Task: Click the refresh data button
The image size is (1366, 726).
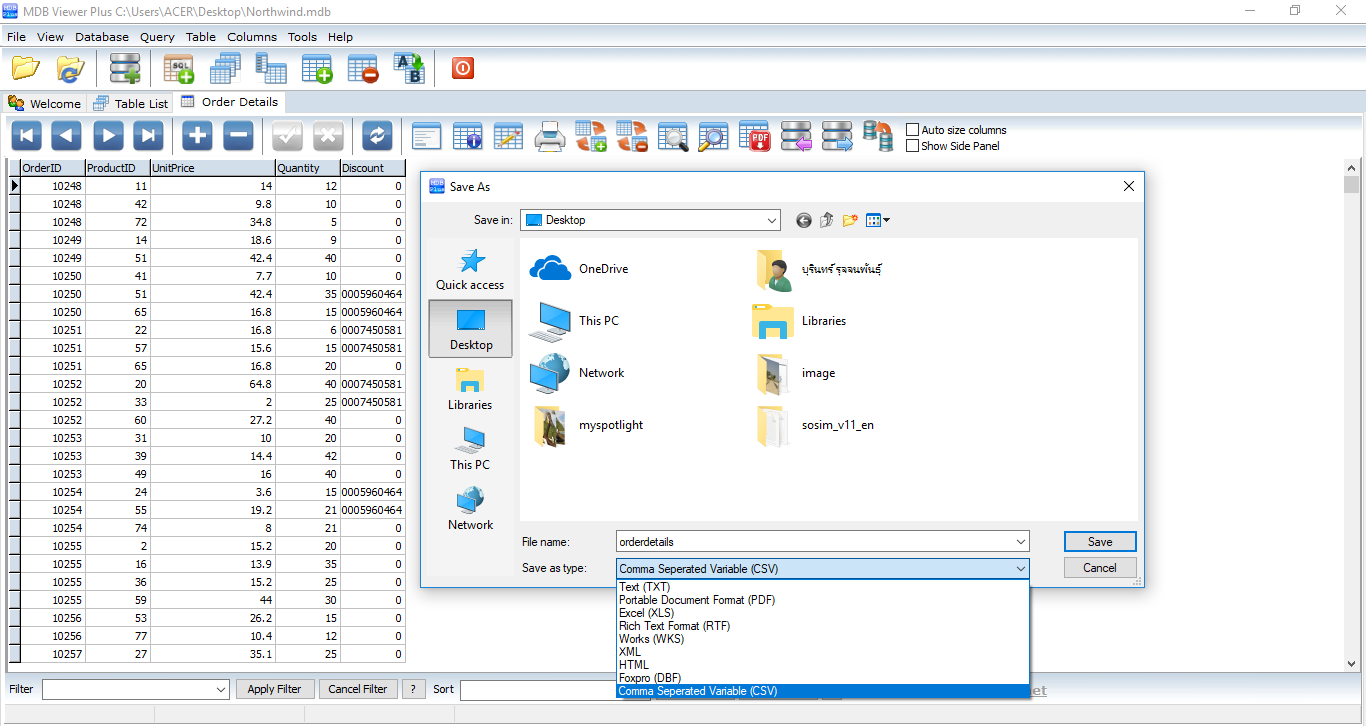Action: pos(377,136)
